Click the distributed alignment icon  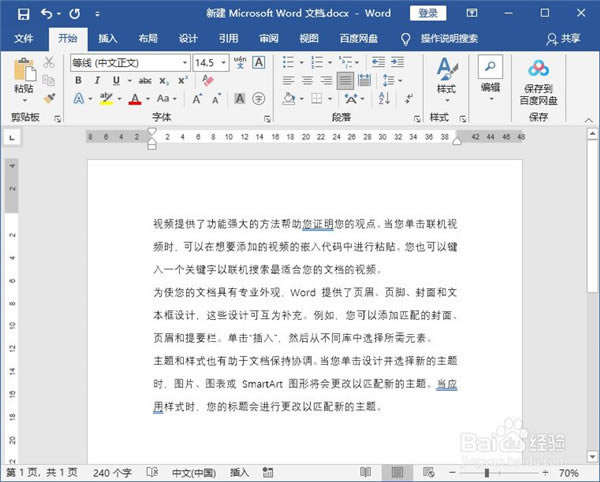(364, 80)
